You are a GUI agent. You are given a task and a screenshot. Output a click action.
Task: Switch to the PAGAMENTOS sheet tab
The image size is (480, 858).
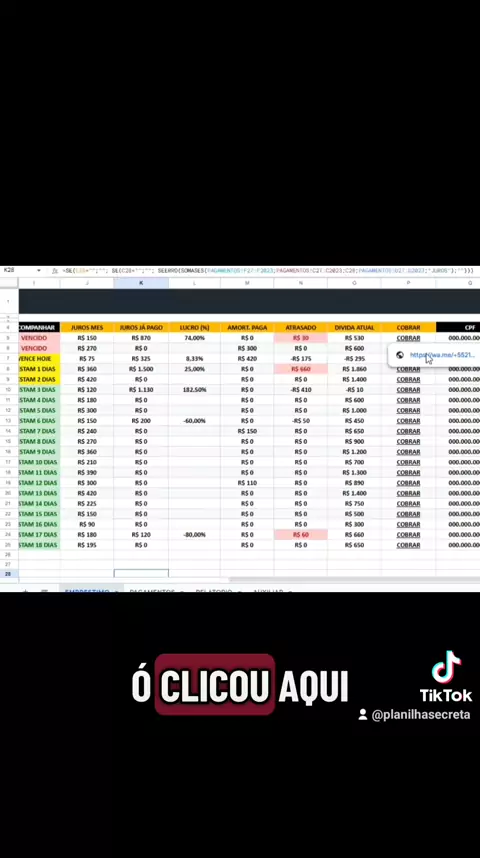click(152, 592)
